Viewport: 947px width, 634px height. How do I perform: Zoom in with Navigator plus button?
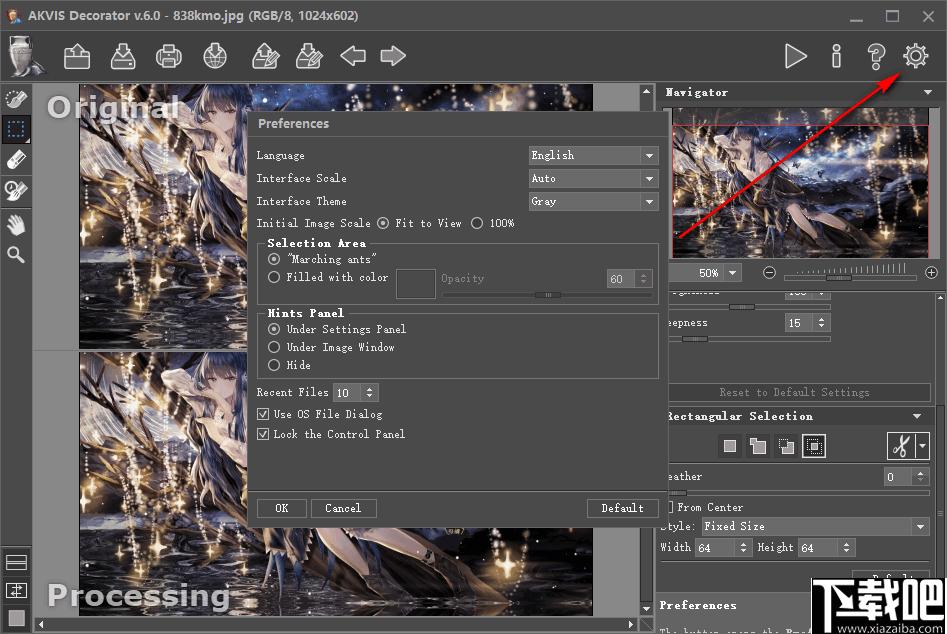tap(931, 273)
